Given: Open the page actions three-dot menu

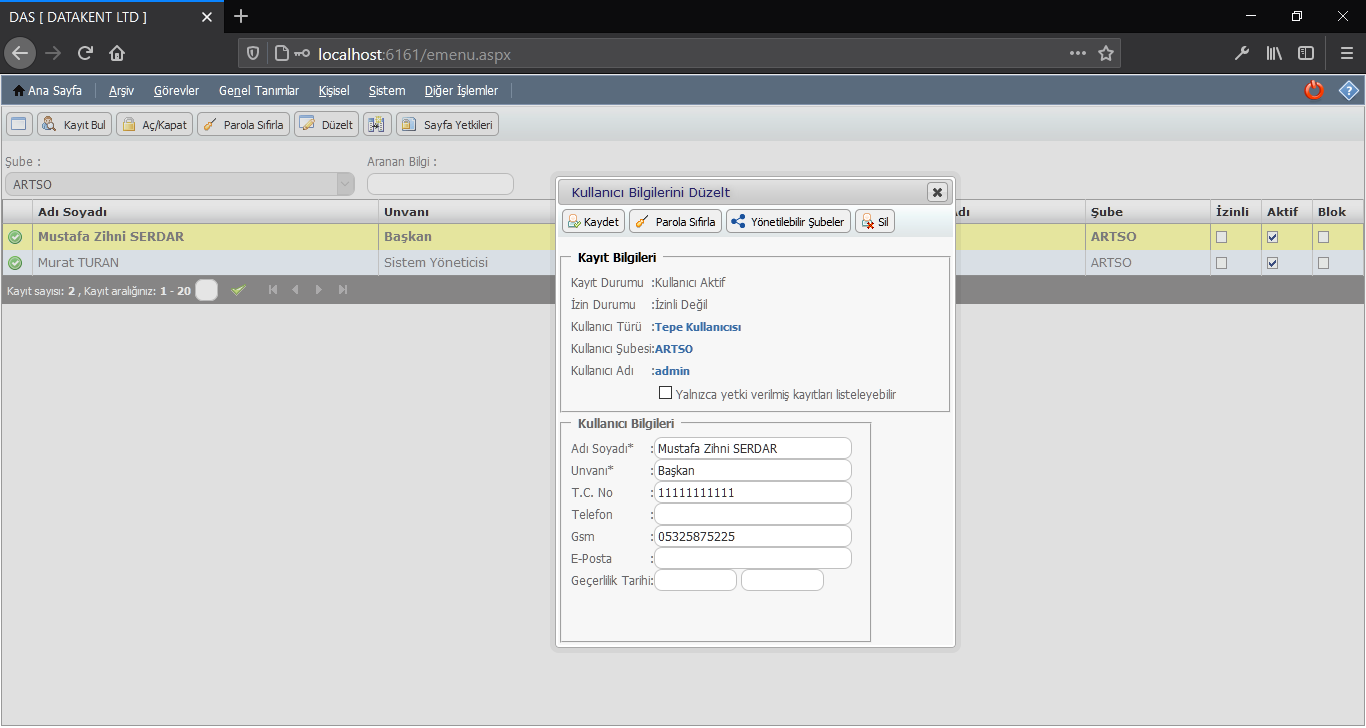Looking at the screenshot, I should [1077, 53].
